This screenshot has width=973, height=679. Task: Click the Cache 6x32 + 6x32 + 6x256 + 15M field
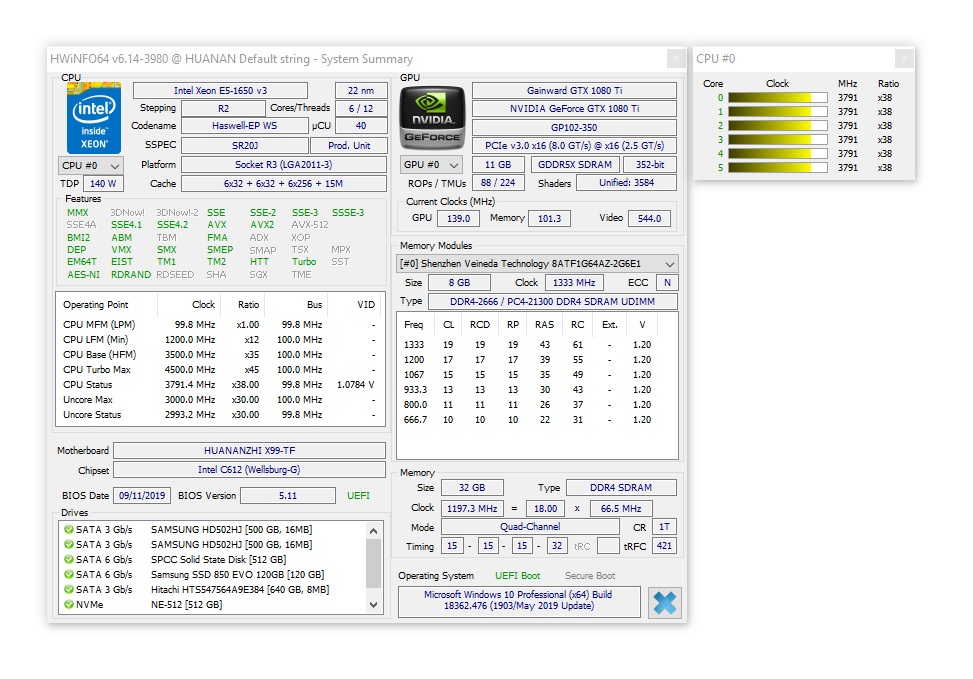point(284,184)
